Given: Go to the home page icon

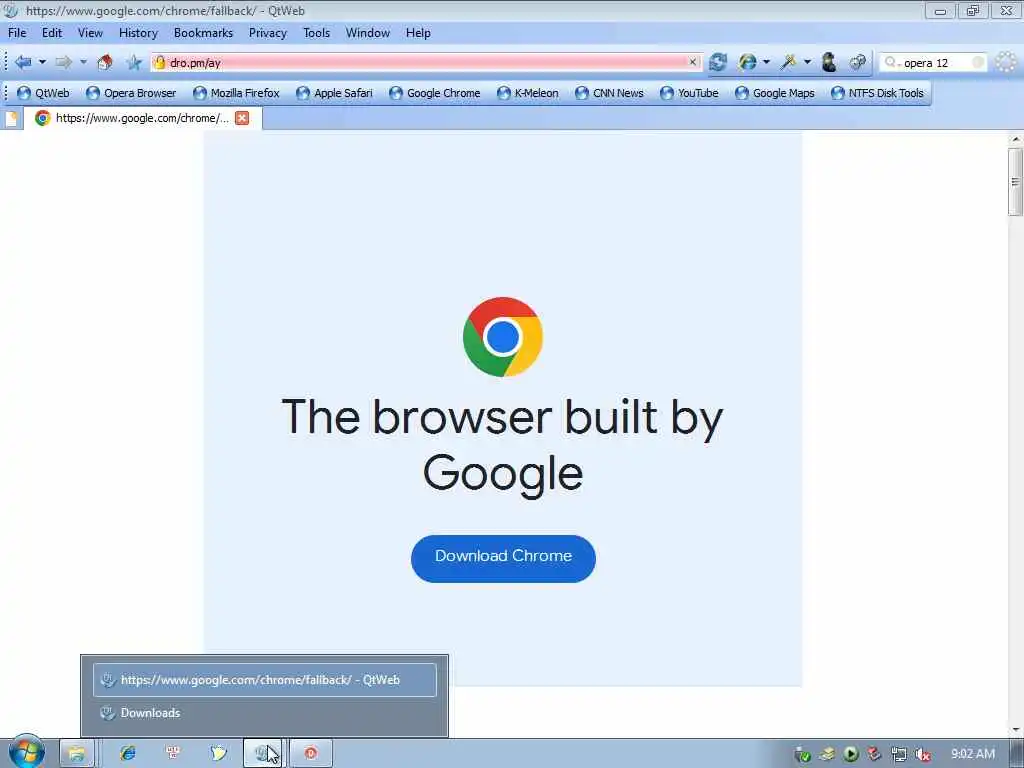Looking at the screenshot, I should click(x=104, y=63).
